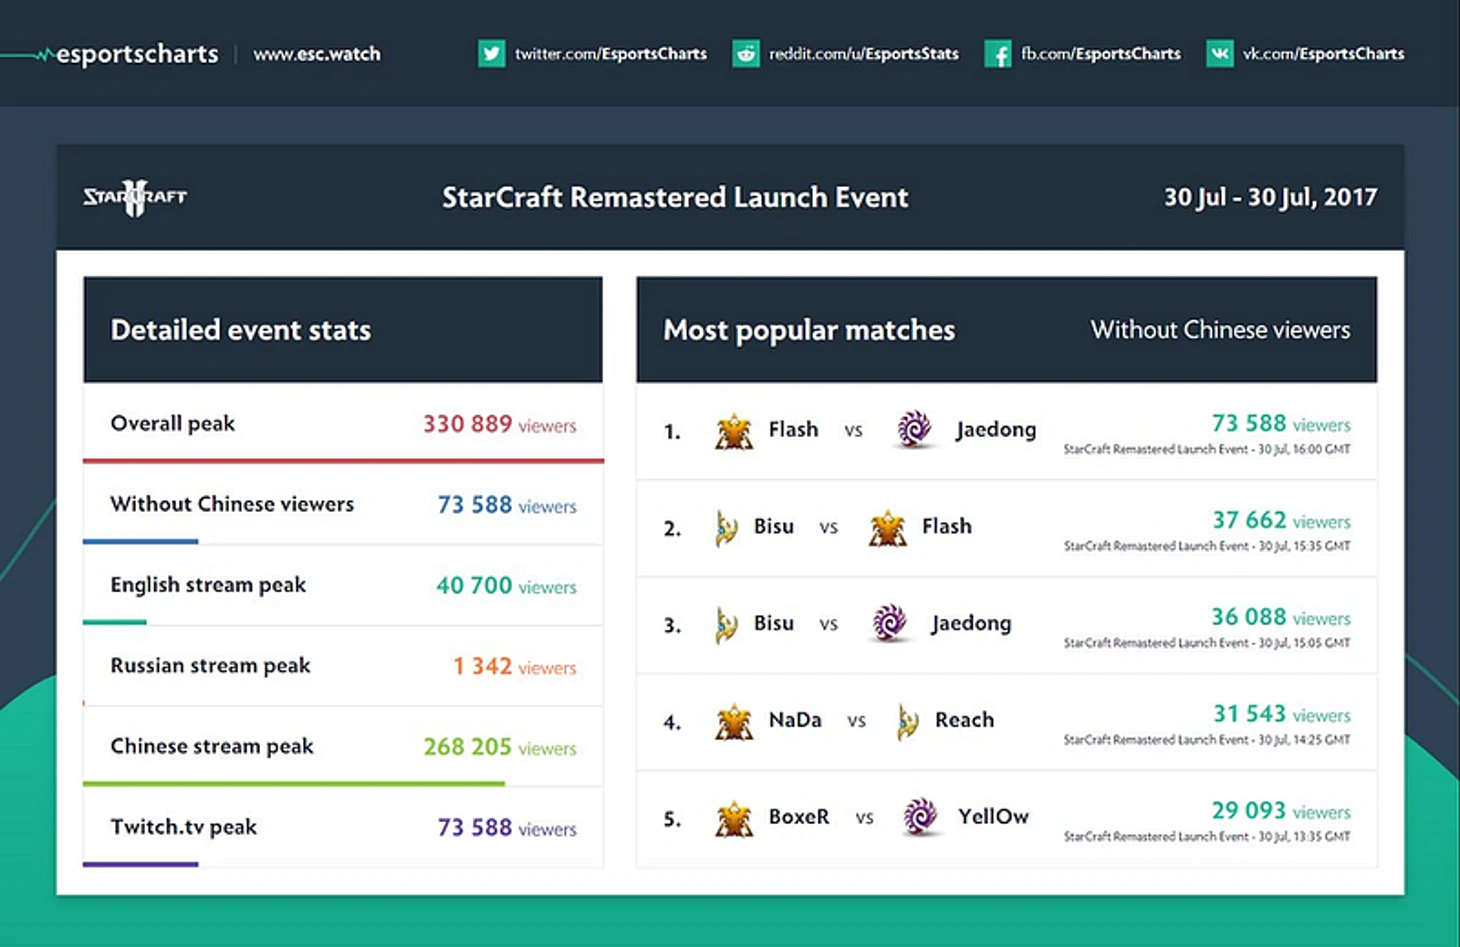Viewport: 1460px width, 947px height.
Task: Click the 29 093 viewers match value
Action: pos(1281,811)
